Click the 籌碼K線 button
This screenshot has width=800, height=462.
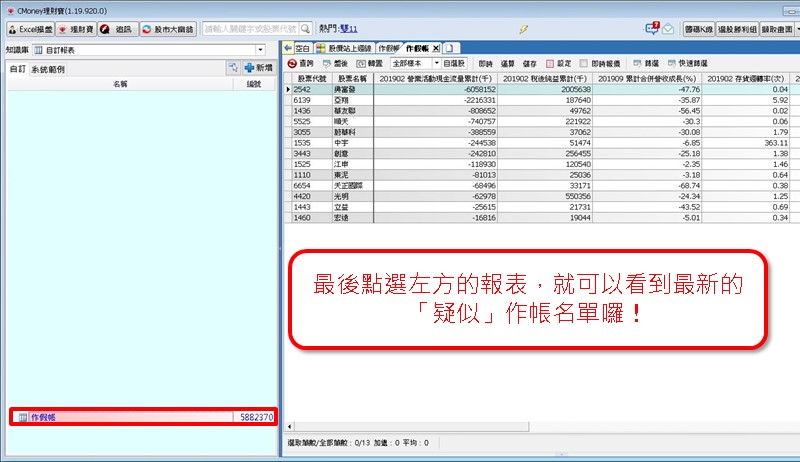coord(699,30)
